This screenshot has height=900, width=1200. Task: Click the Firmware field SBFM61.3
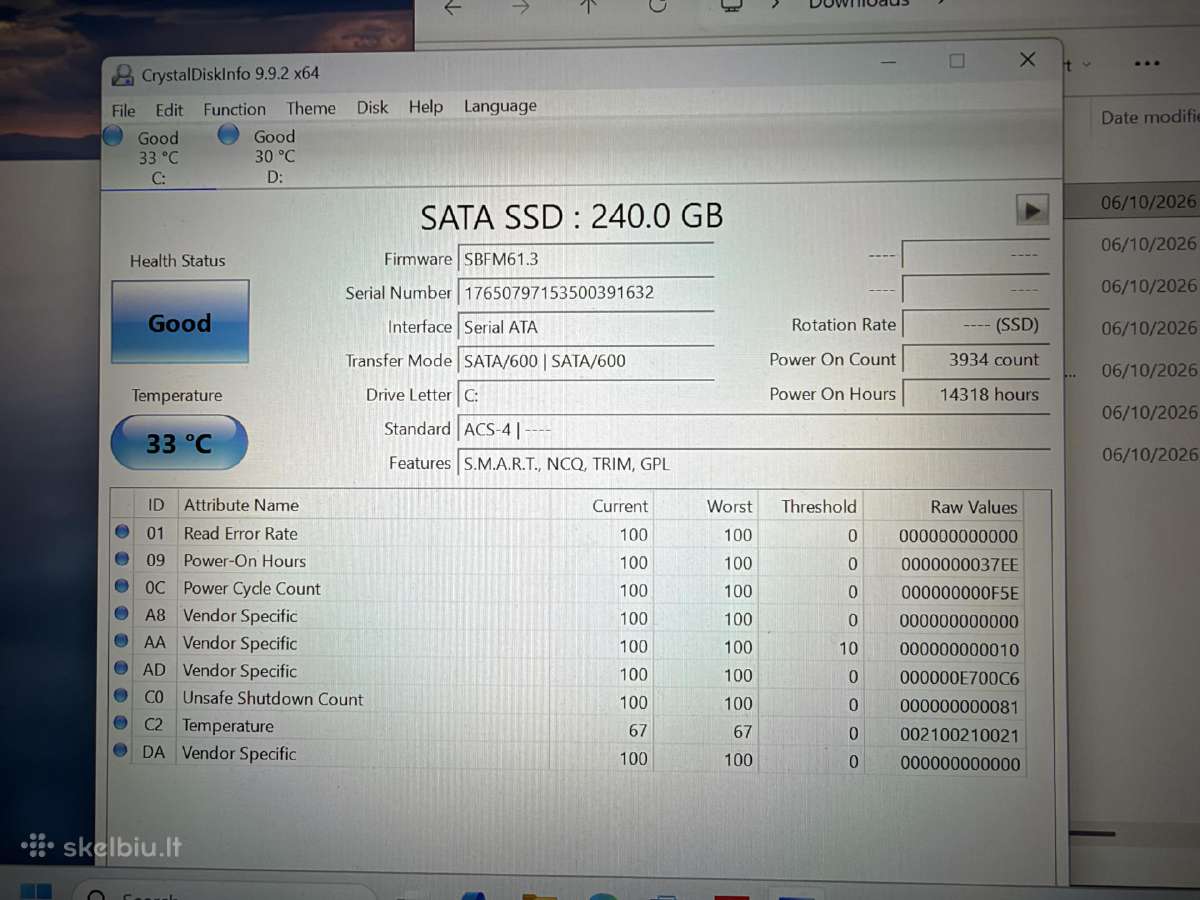click(x=586, y=259)
